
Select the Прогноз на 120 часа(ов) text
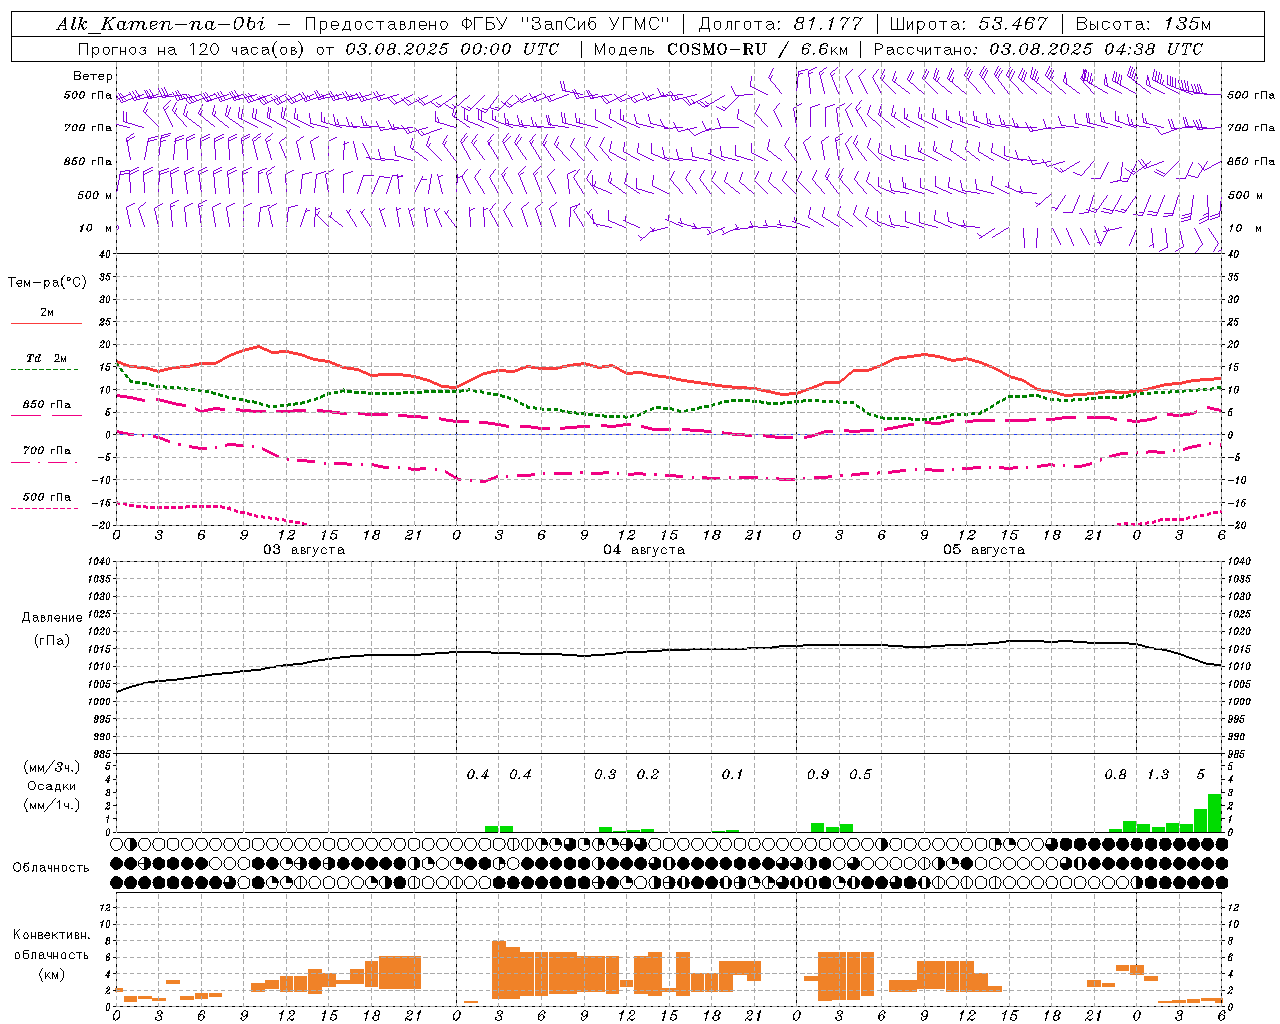tap(192, 49)
